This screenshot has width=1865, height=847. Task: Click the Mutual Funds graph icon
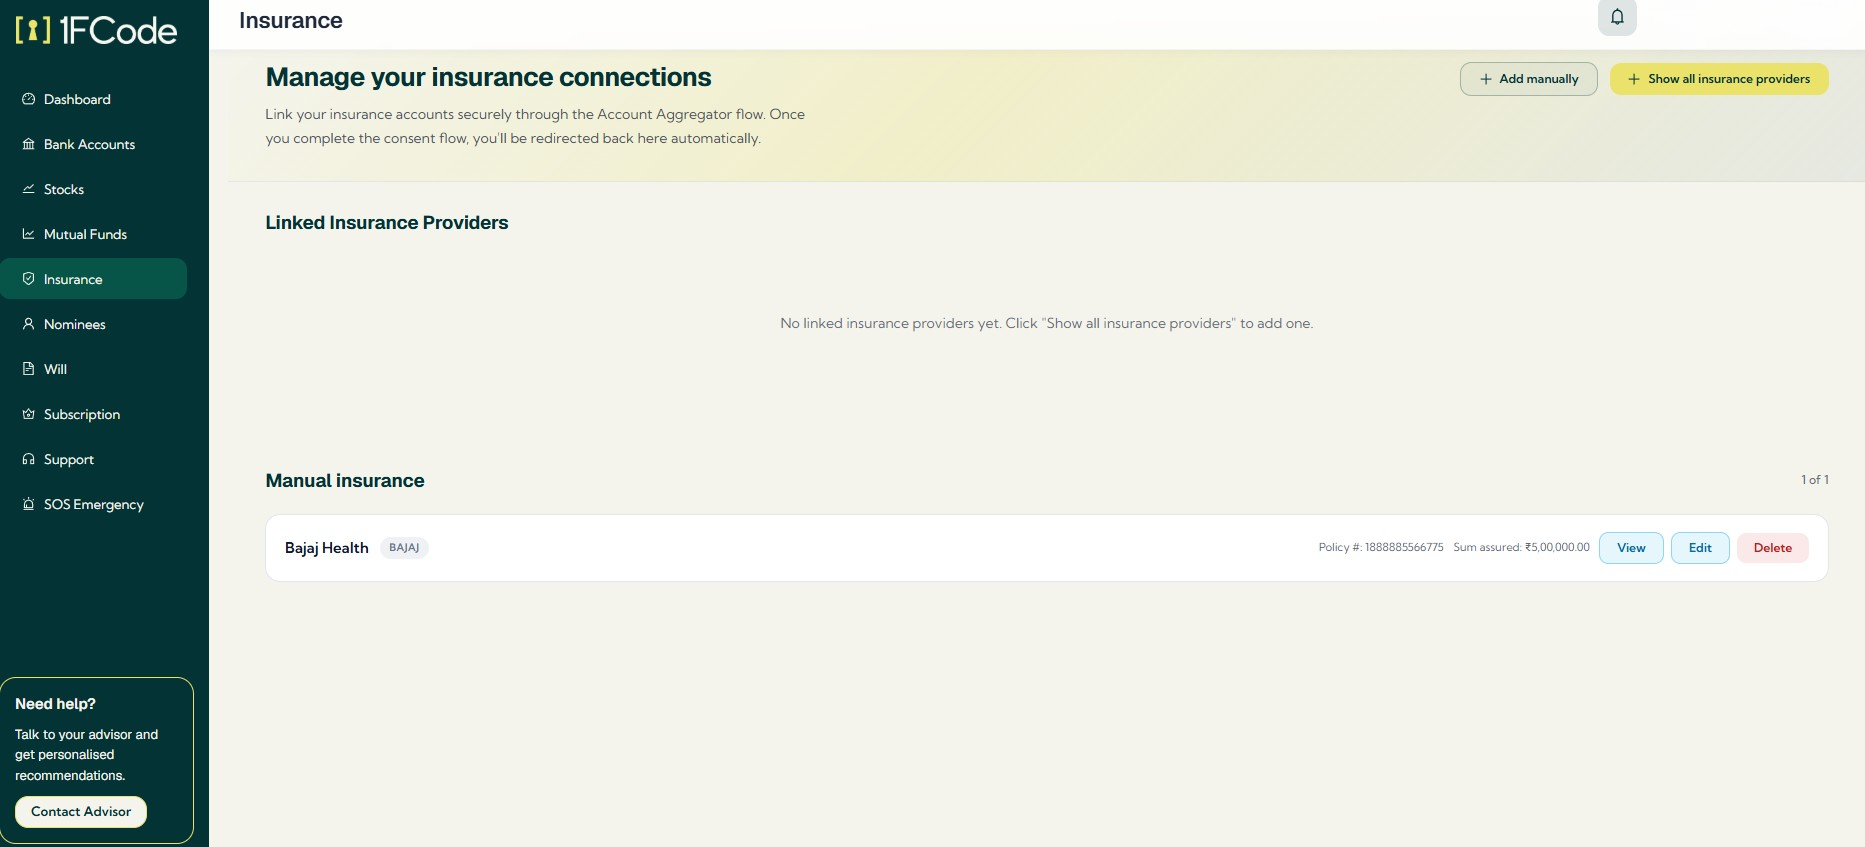point(28,234)
